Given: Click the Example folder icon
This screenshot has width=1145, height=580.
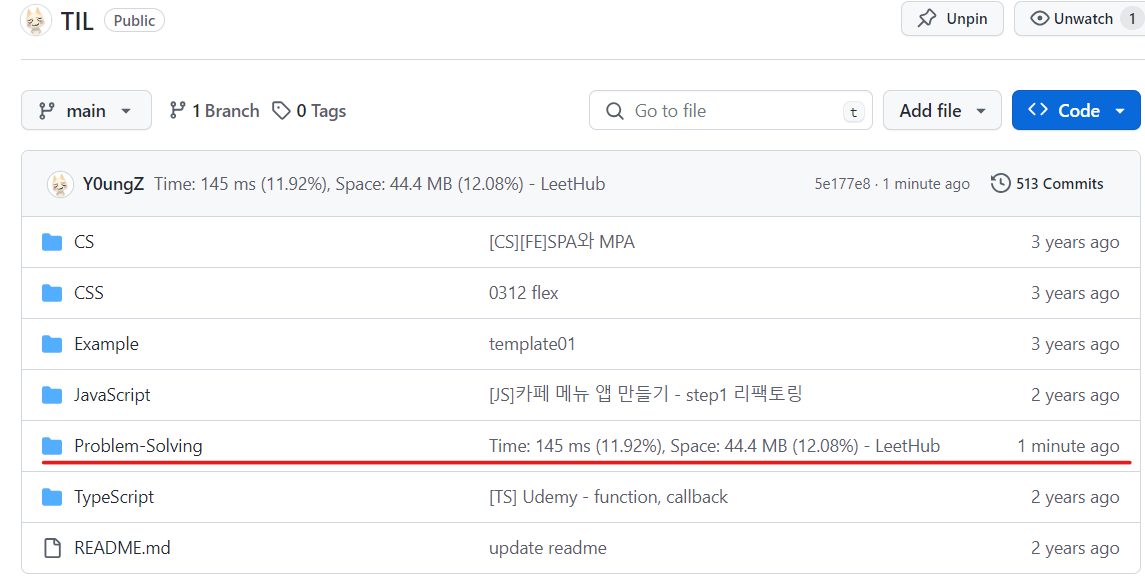Looking at the screenshot, I should [x=52, y=344].
